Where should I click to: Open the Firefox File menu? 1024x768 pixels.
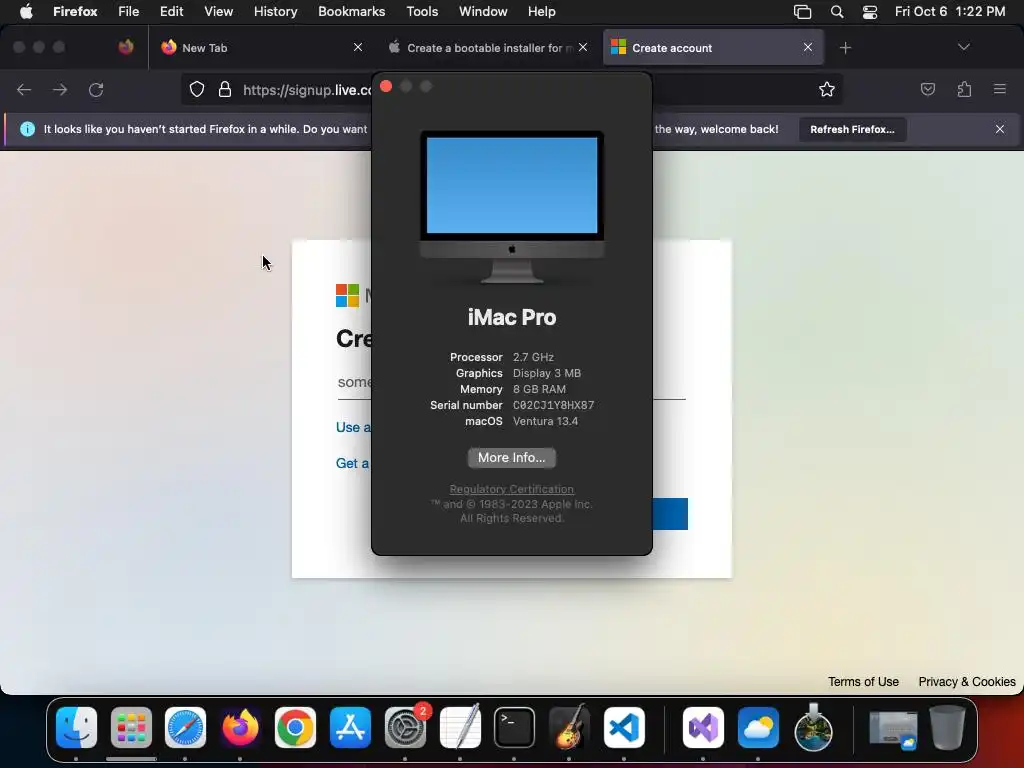tap(129, 12)
